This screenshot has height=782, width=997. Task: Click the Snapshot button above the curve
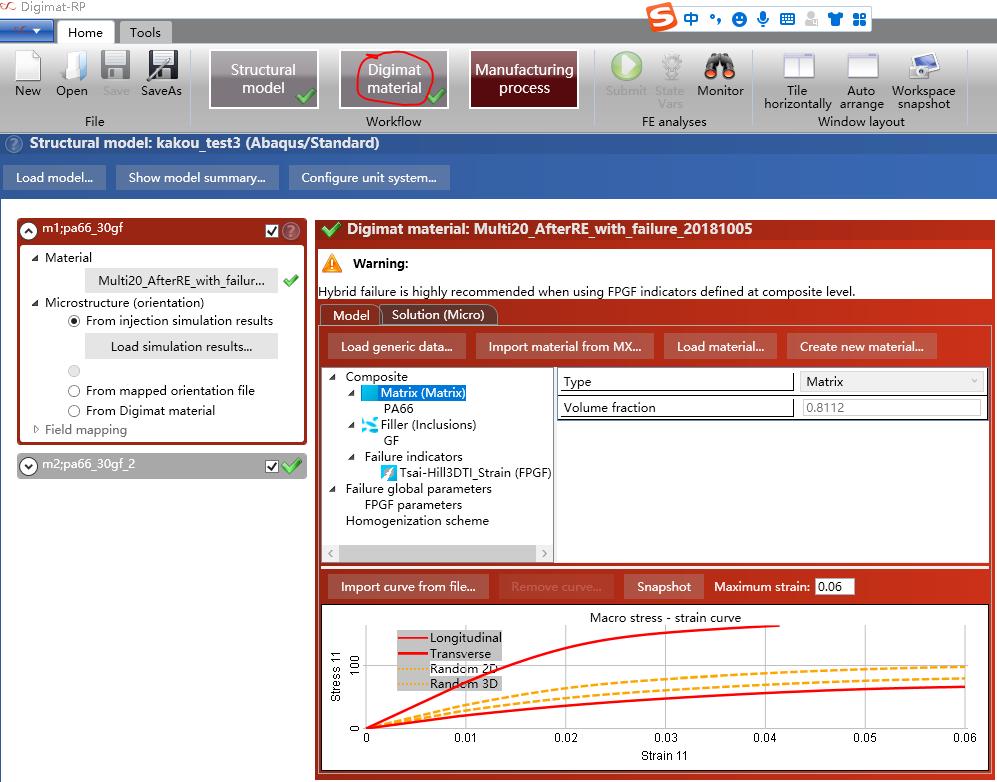664,587
